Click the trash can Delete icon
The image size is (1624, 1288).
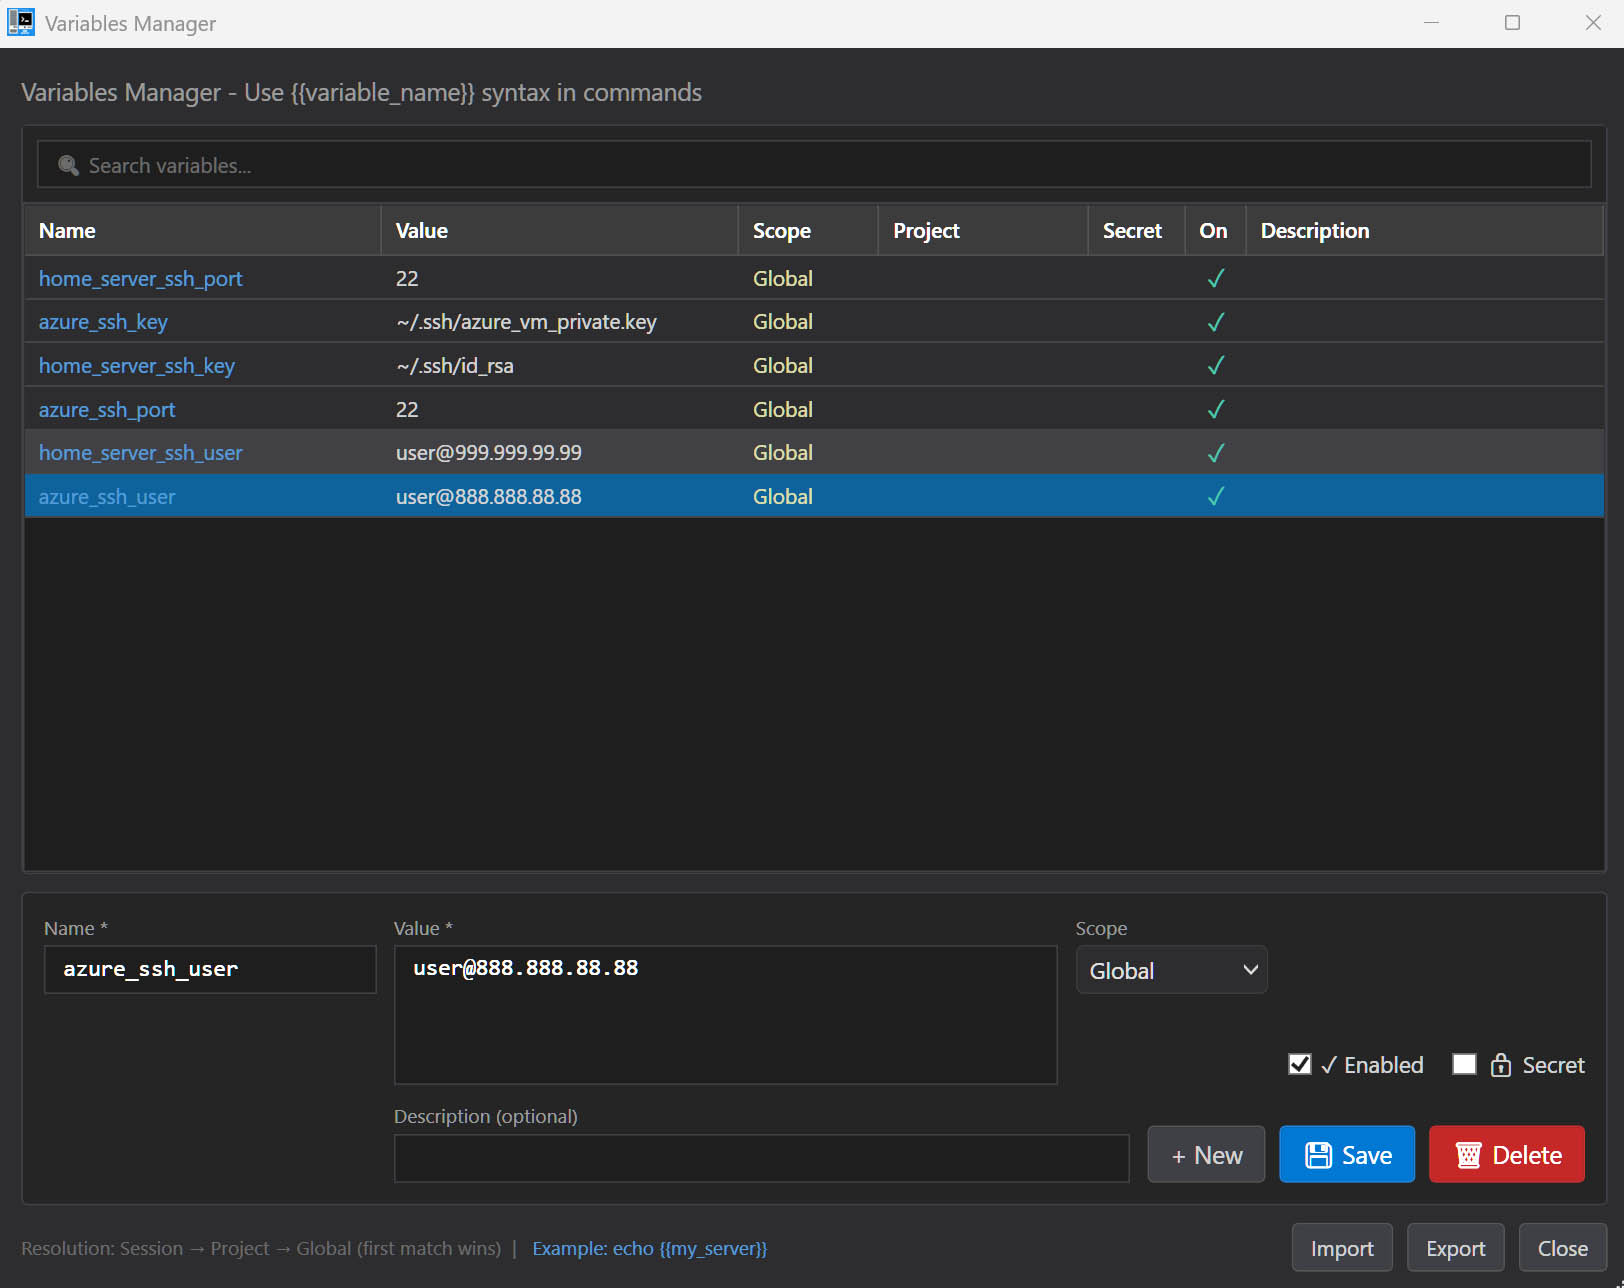[x=1468, y=1154]
